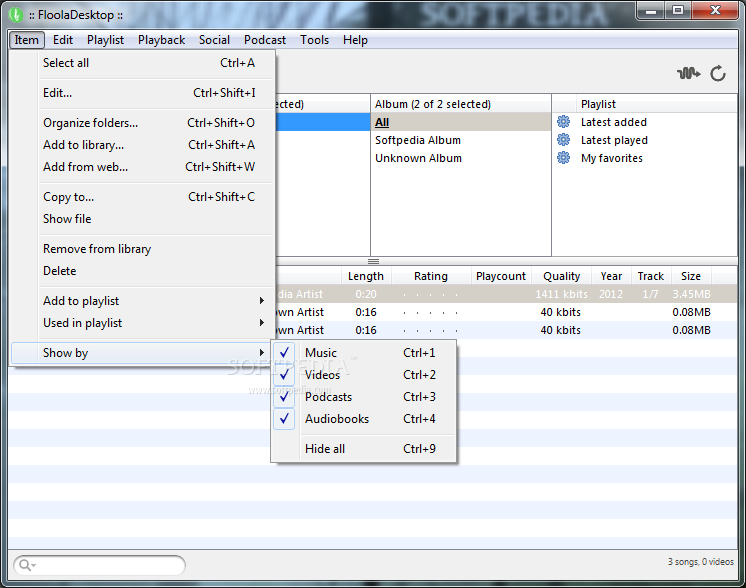Click the 2012 year cell
The height and width of the screenshot is (588, 746).
tap(611, 294)
